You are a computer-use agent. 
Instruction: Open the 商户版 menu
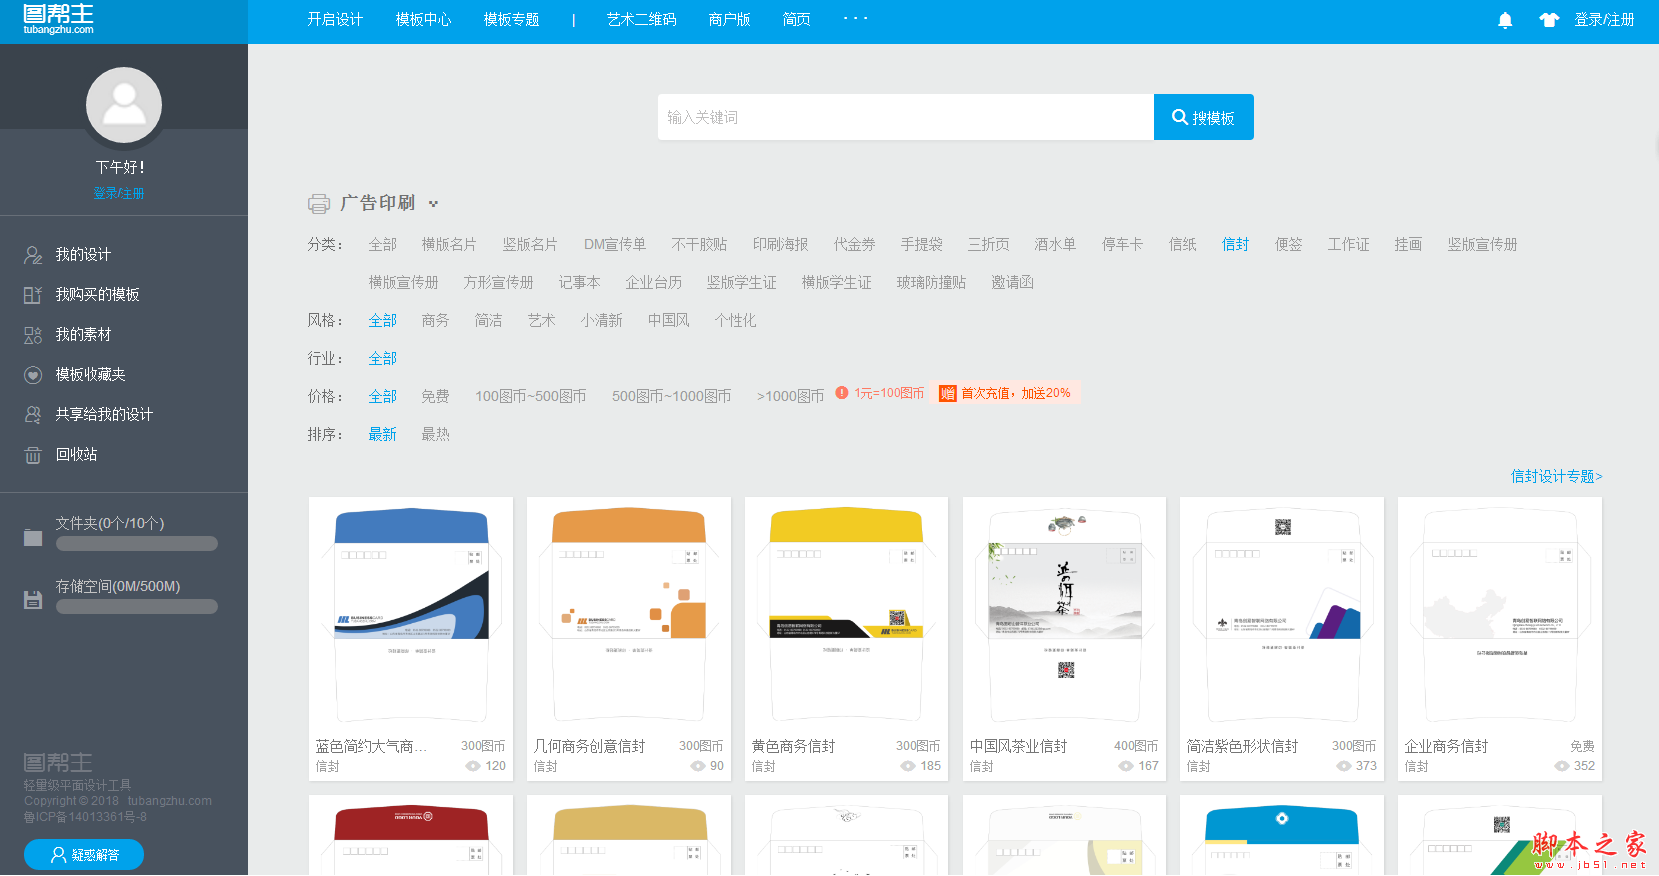point(729,20)
